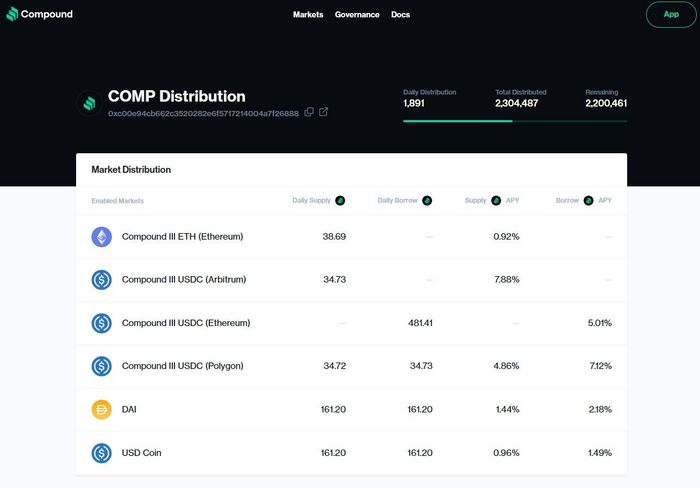Open the USD Coin market row
This screenshot has width=700, height=488.
[351, 453]
